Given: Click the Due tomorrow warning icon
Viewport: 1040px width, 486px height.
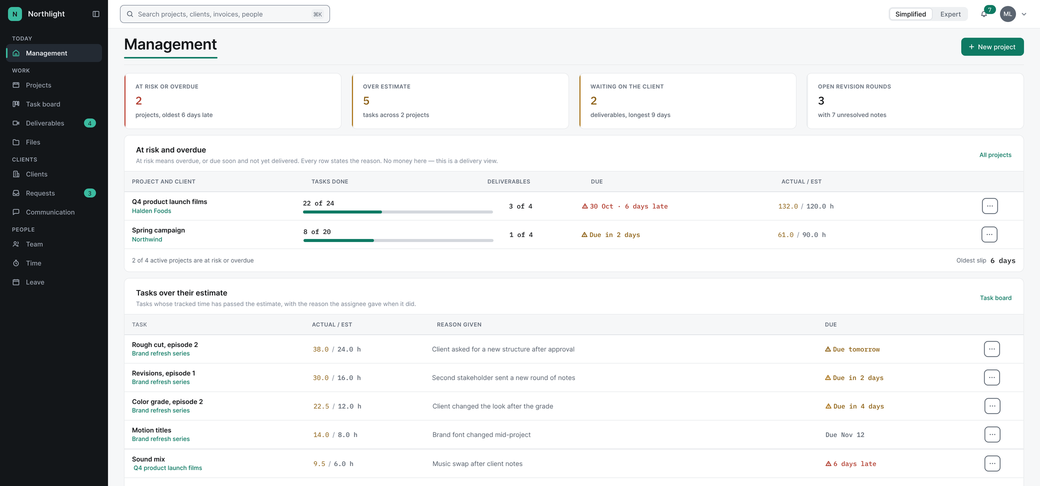Looking at the screenshot, I should [x=828, y=349].
